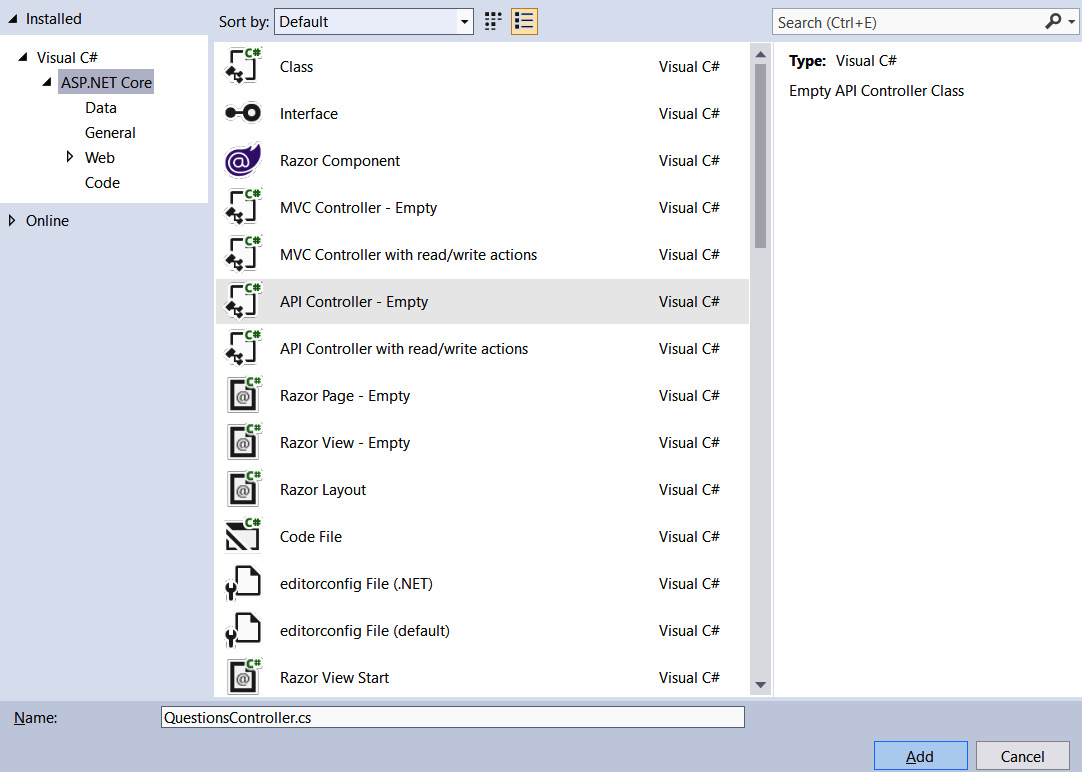Click the Cancel button
Viewport: 1082px width, 772px height.
coord(1022,755)
